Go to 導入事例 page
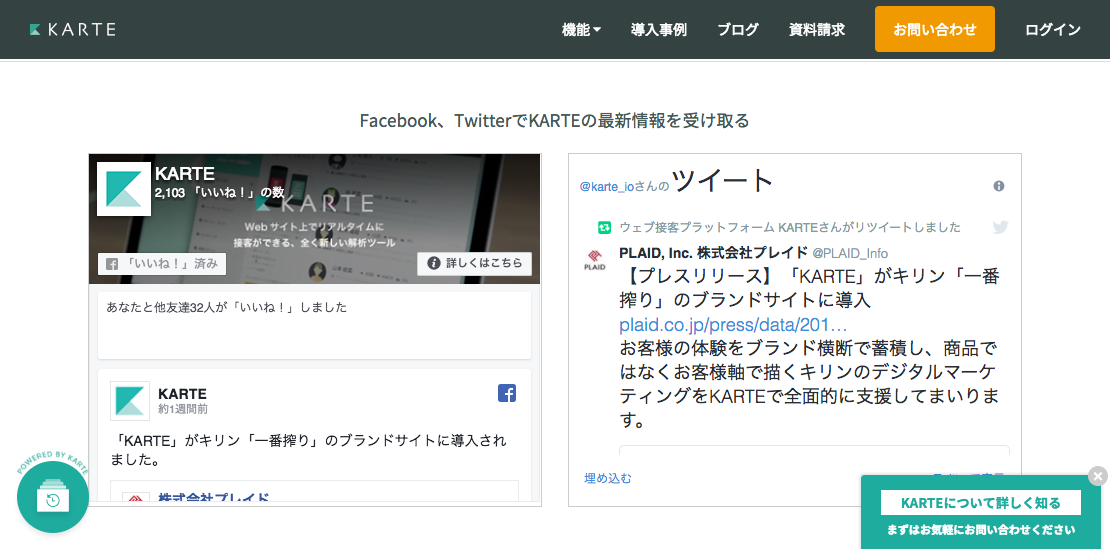Viewport: 1110px width, 549px height. [658, 30]
